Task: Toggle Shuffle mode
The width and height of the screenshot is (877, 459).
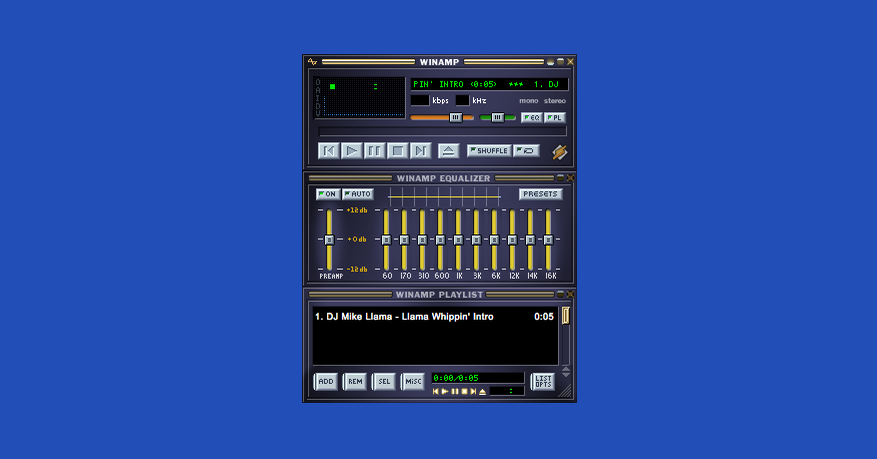Action: coord(489,151)
